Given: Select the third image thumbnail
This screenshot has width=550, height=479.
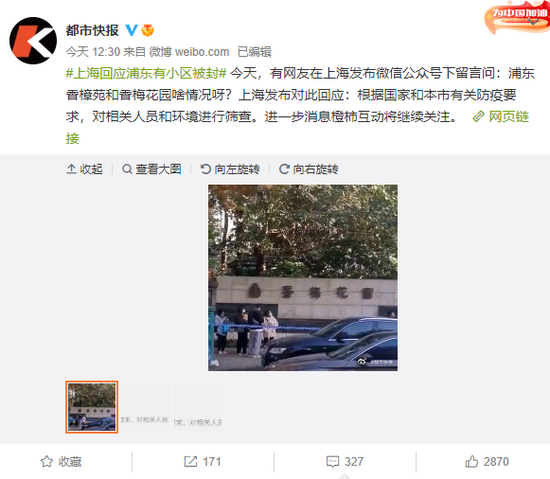Looking at the screenshot, I should pyautogui.click(x=198, y=407).
